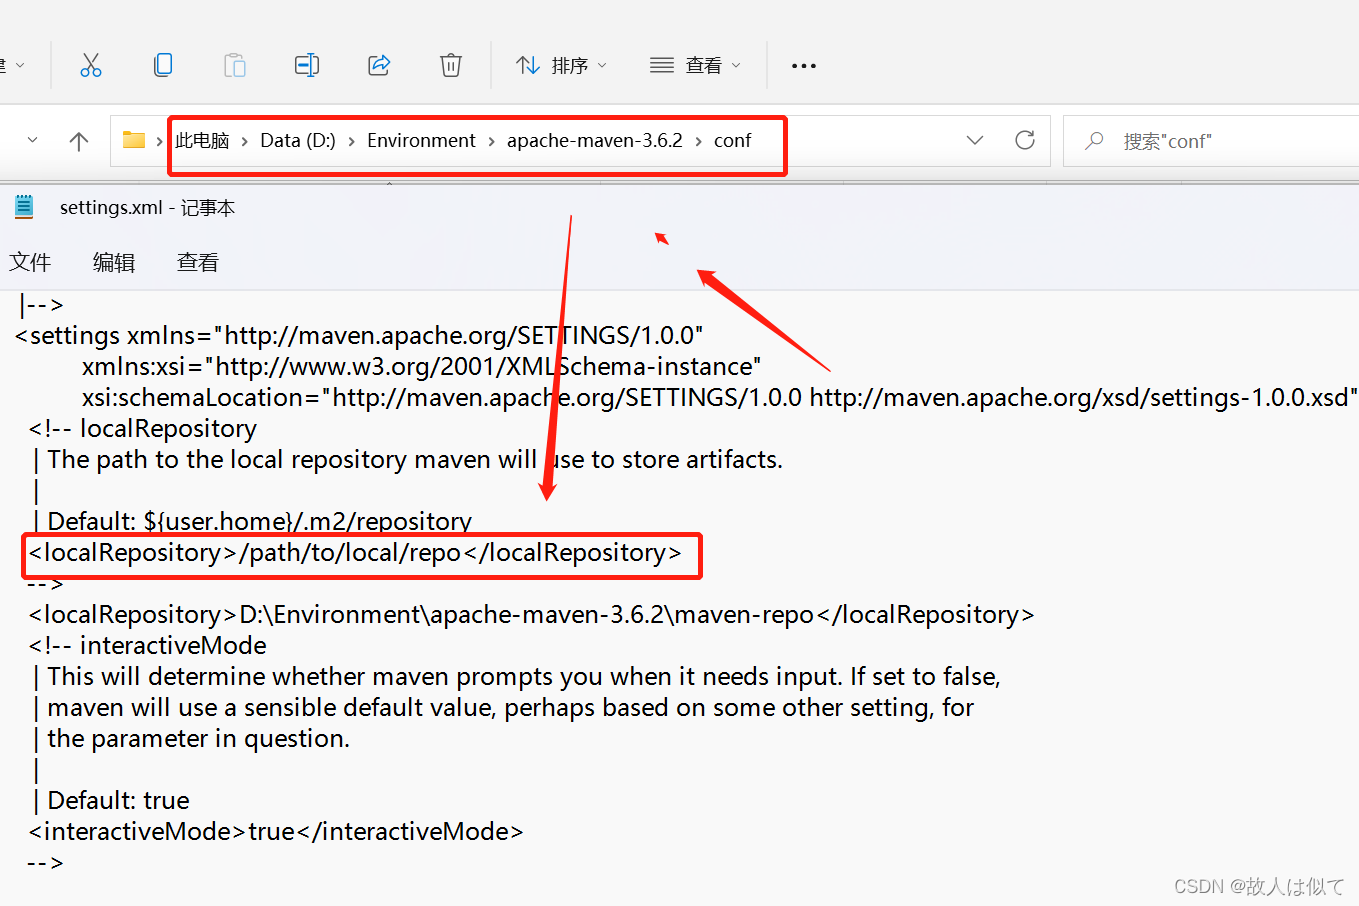
Task: Click the Paste clipboard icon
Action: (235, 66)
